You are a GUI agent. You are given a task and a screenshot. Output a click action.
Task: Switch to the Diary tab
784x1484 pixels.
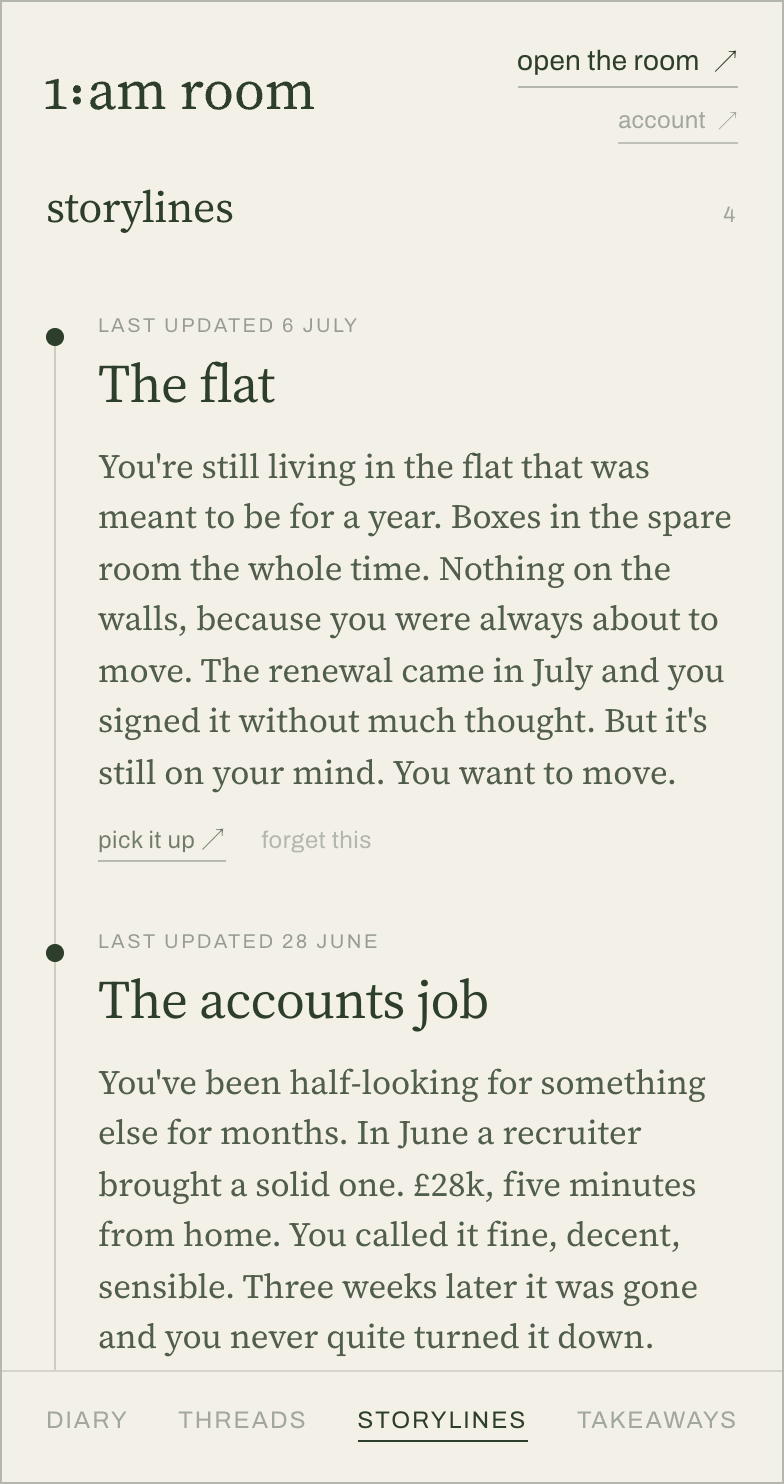pyautogui.click(x=87, y=1420)
